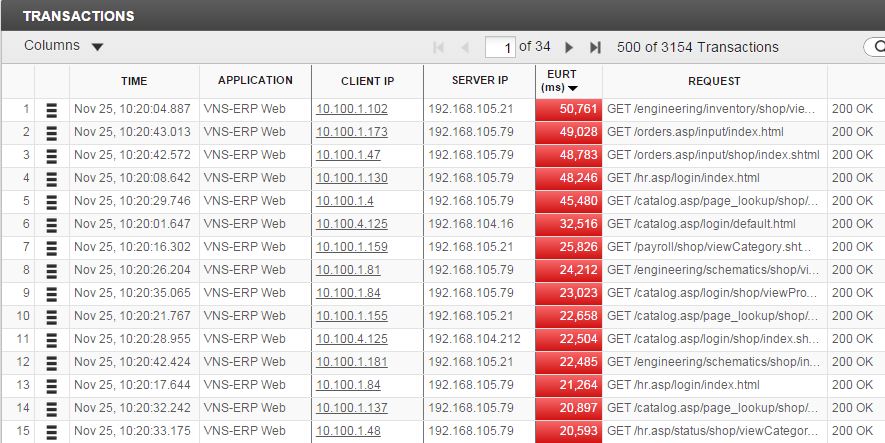The image size is (885, 443).
Task: Open client IP 10.100.4.125 in row 6
Action: pos(352,224)
